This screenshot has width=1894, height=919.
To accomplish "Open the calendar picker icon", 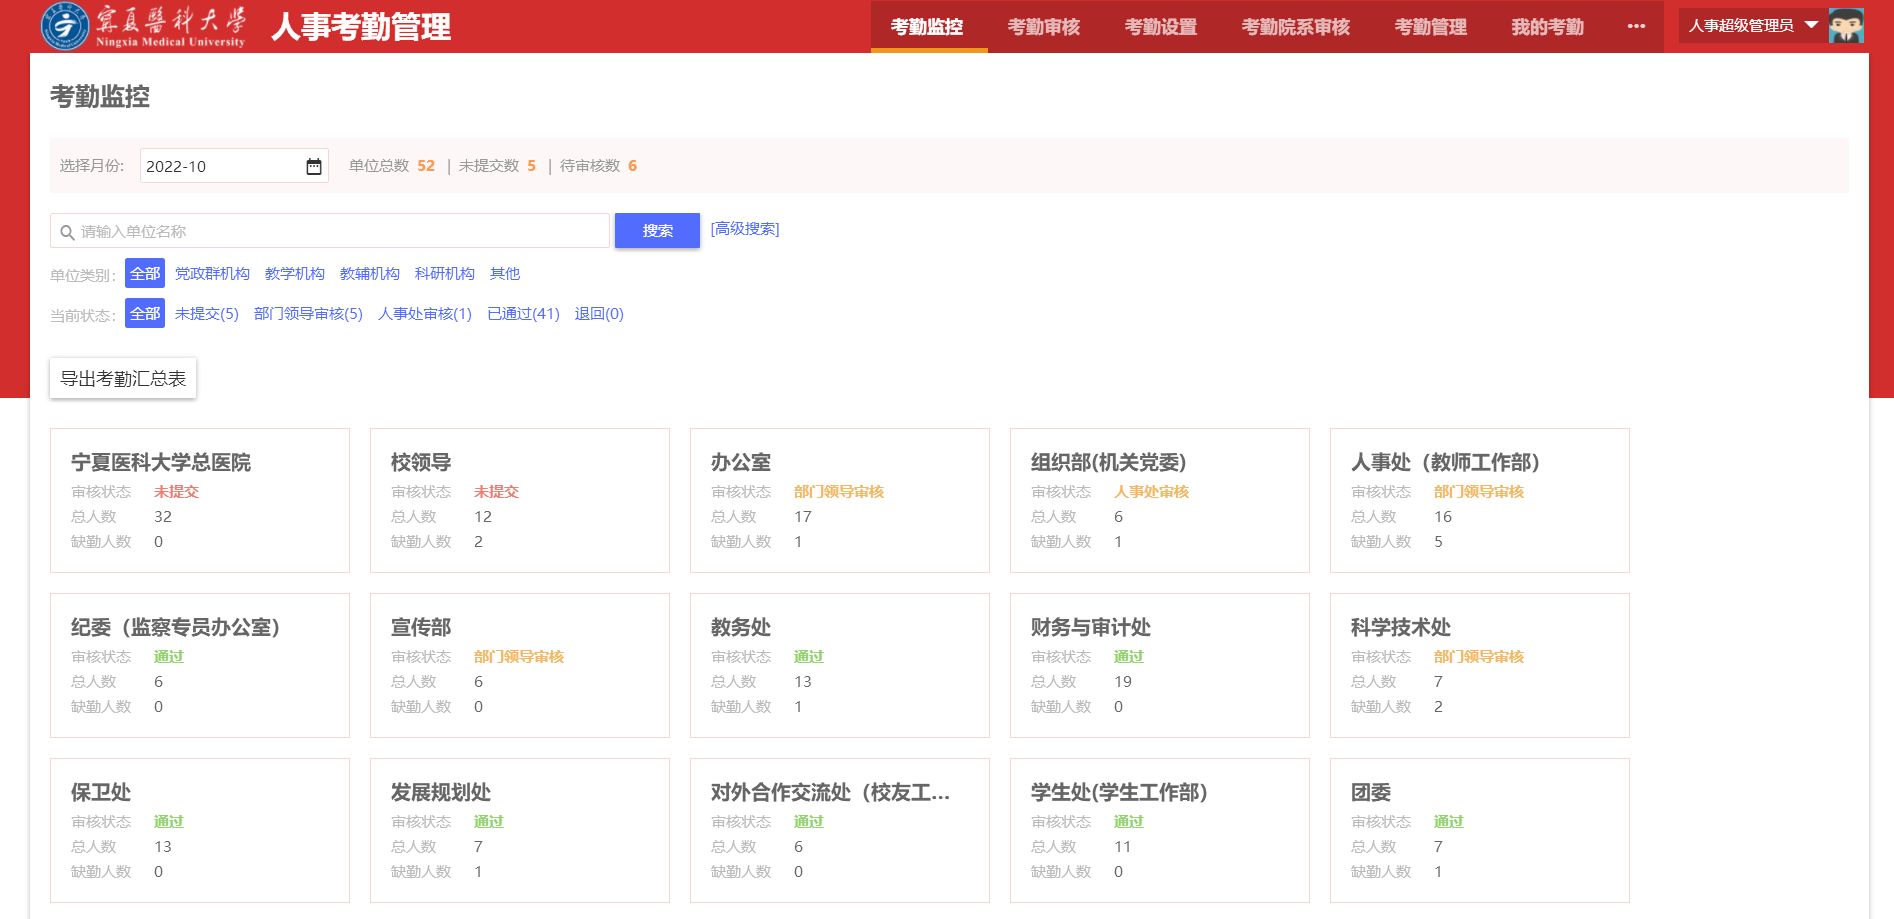I will 314,166.
